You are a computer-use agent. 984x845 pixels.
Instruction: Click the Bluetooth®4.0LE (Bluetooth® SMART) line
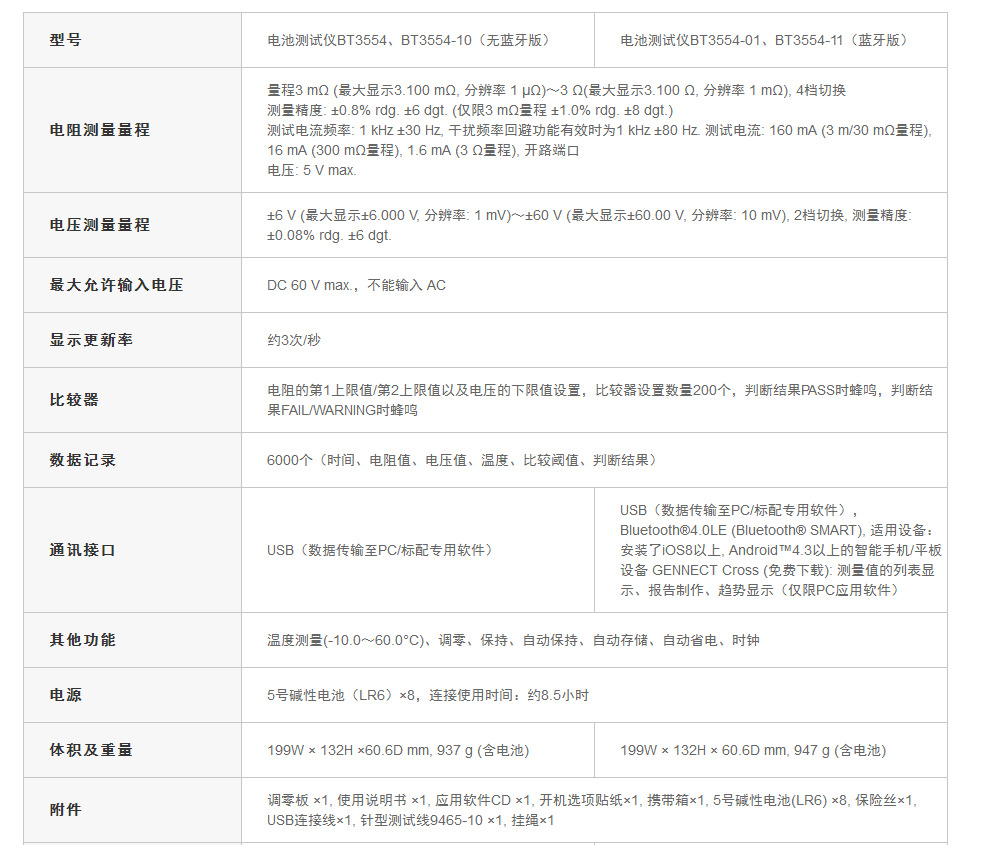click(777, 530)
